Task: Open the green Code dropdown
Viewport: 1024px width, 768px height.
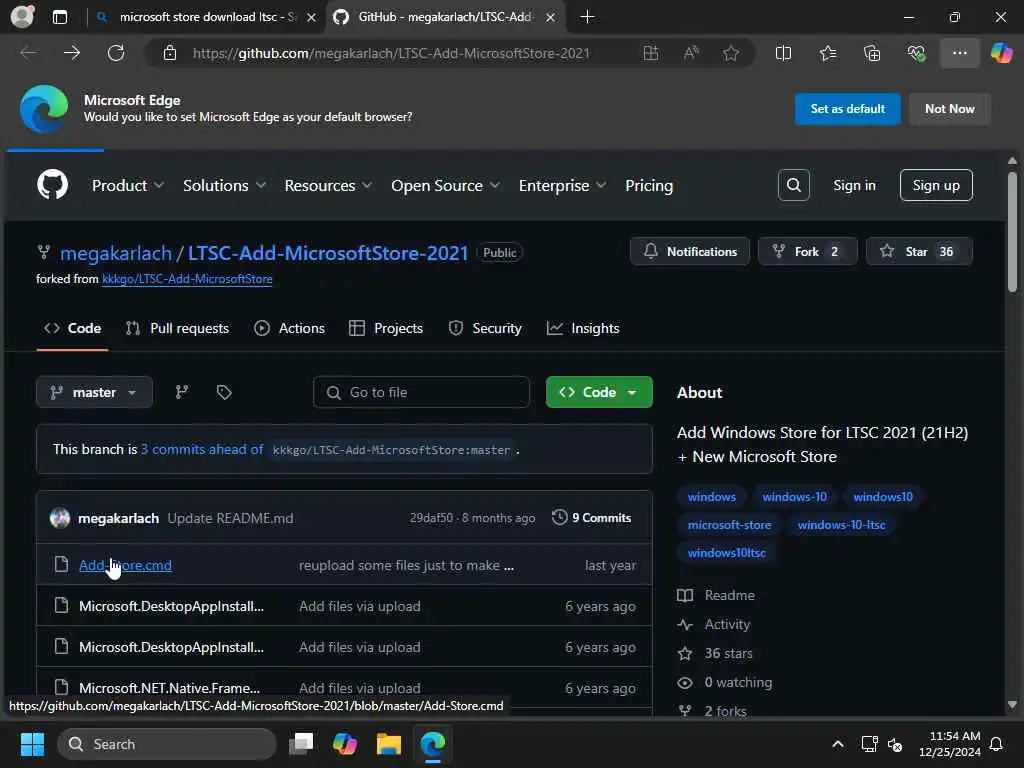Action: coord(599,392)
